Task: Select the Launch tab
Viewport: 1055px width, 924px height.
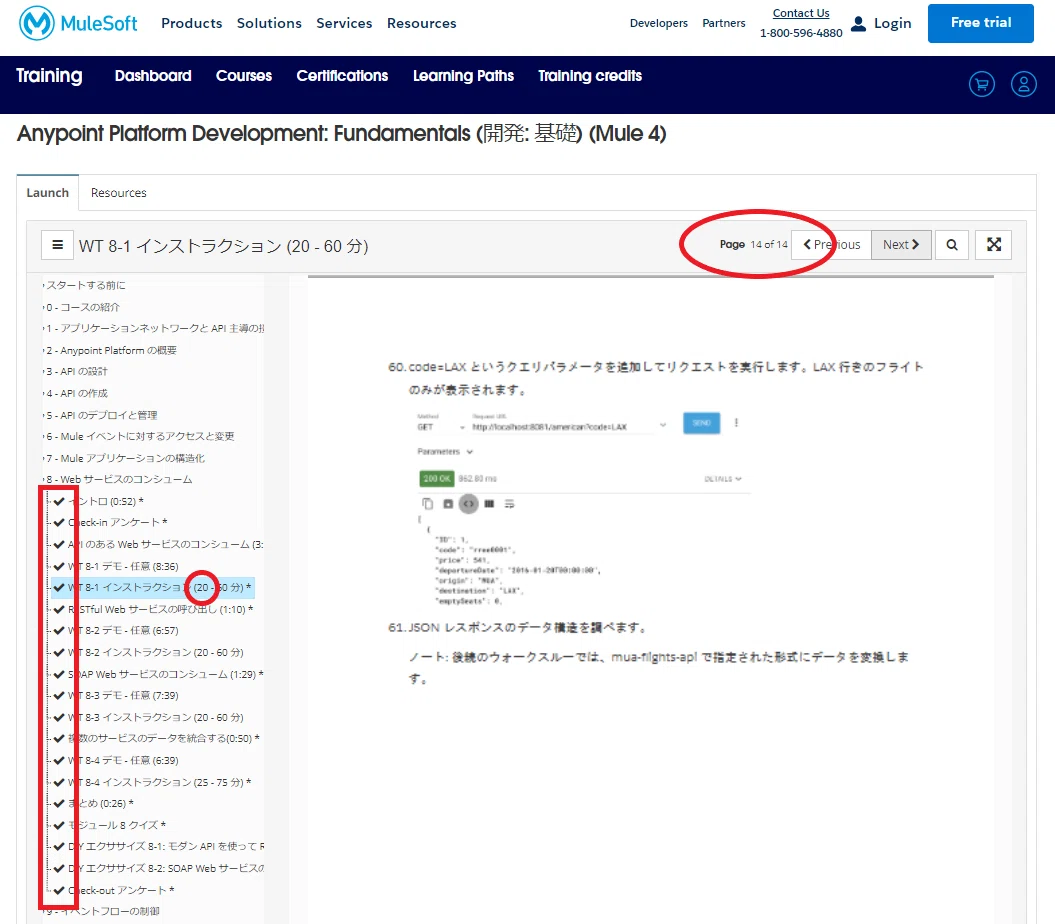Action: [47, 192]
